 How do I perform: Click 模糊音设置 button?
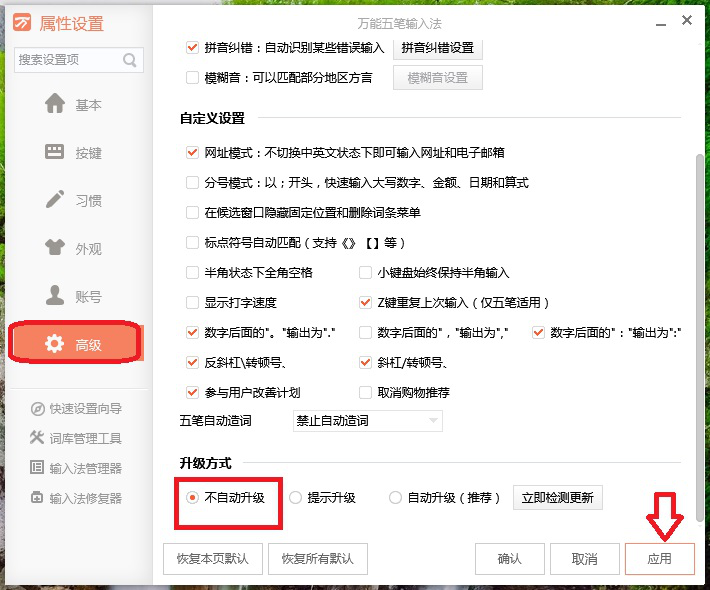coord(437,78)
